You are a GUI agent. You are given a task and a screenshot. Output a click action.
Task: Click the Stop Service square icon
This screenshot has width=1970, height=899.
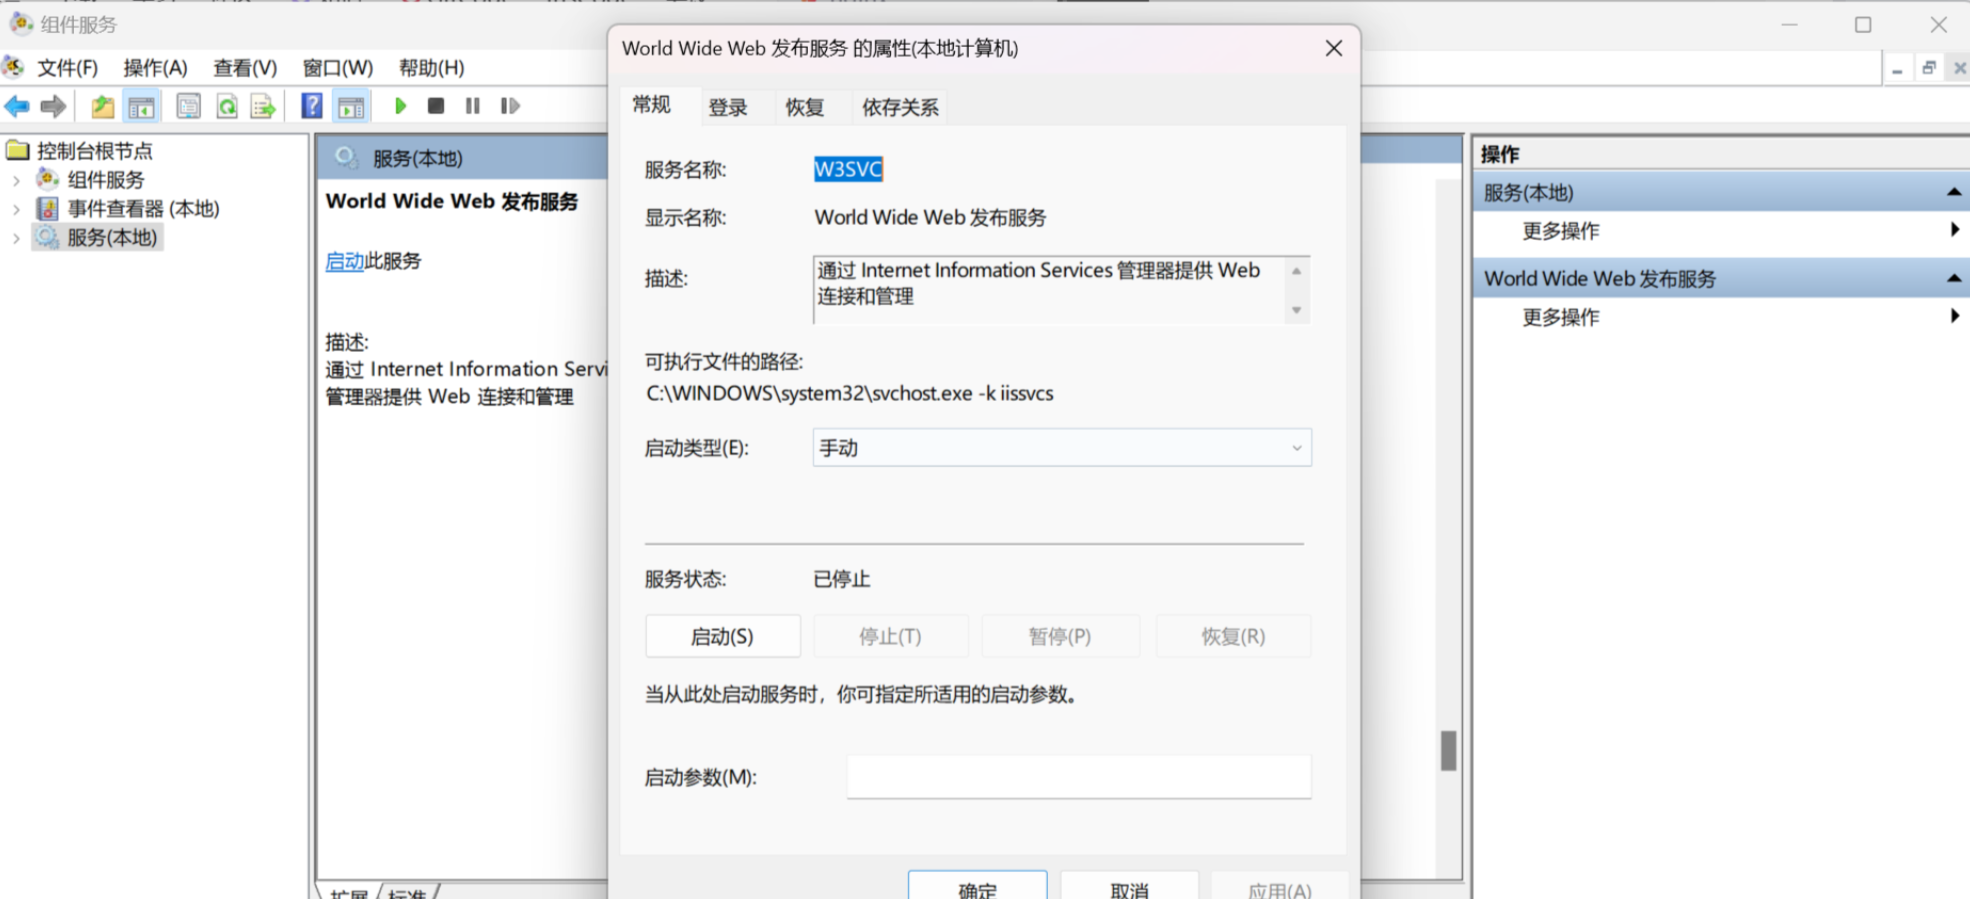pyautogui.click(x=436, y=105)
